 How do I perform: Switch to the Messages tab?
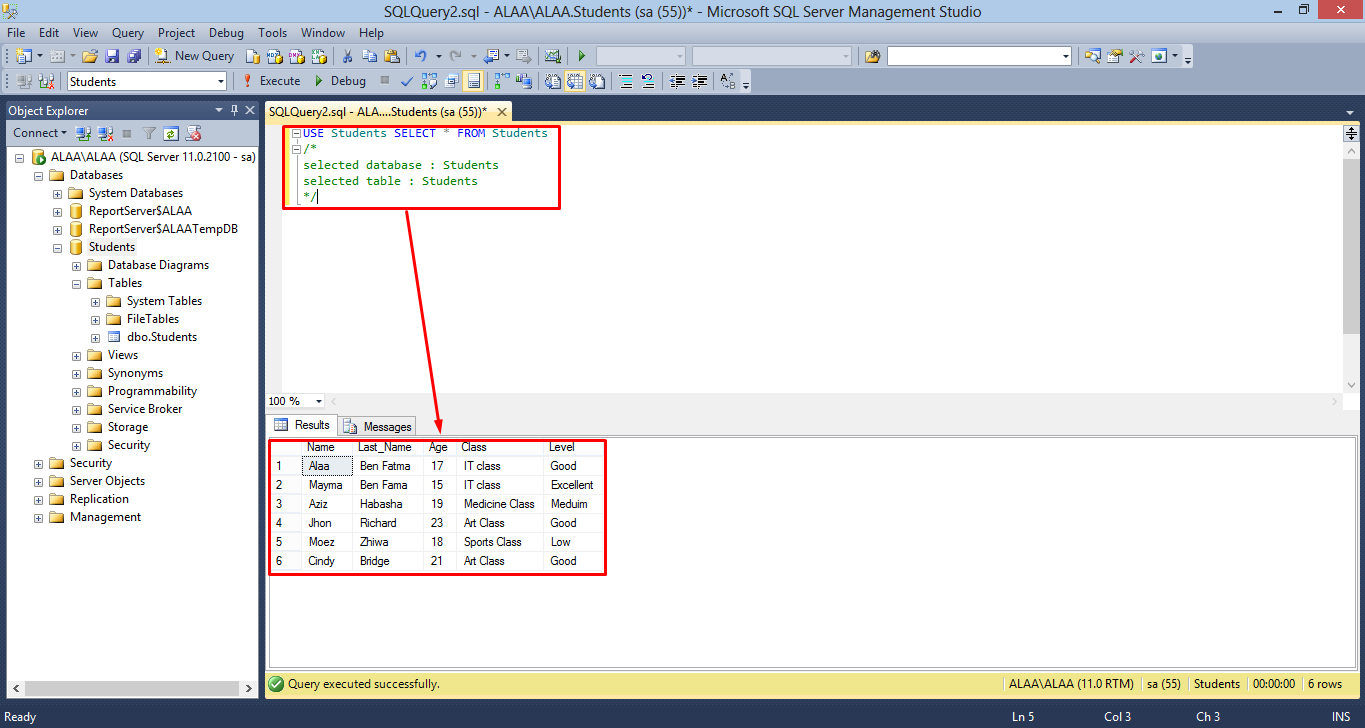coord(378,426)
